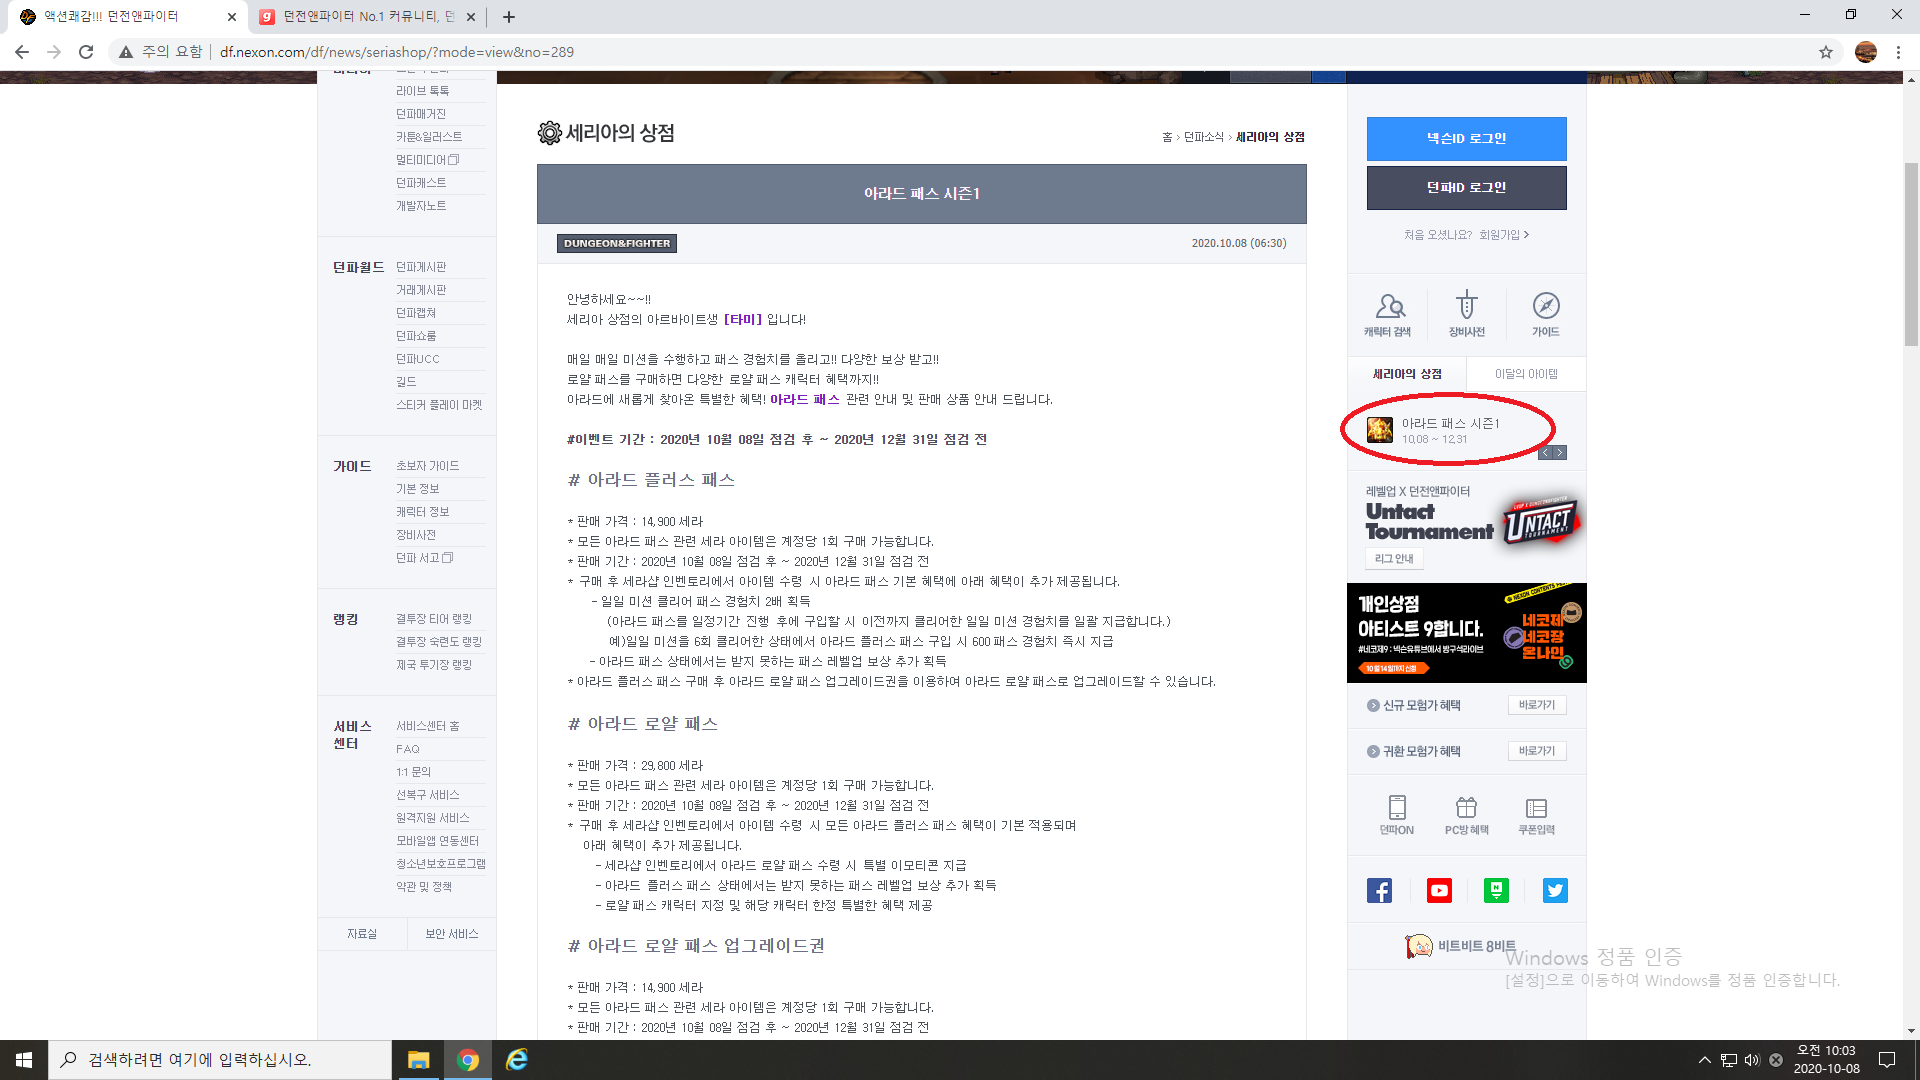Open Internet Explorer from taskbar
The height and width of the screenshot is (1080, 1920).
click(x=516, y=1060)
